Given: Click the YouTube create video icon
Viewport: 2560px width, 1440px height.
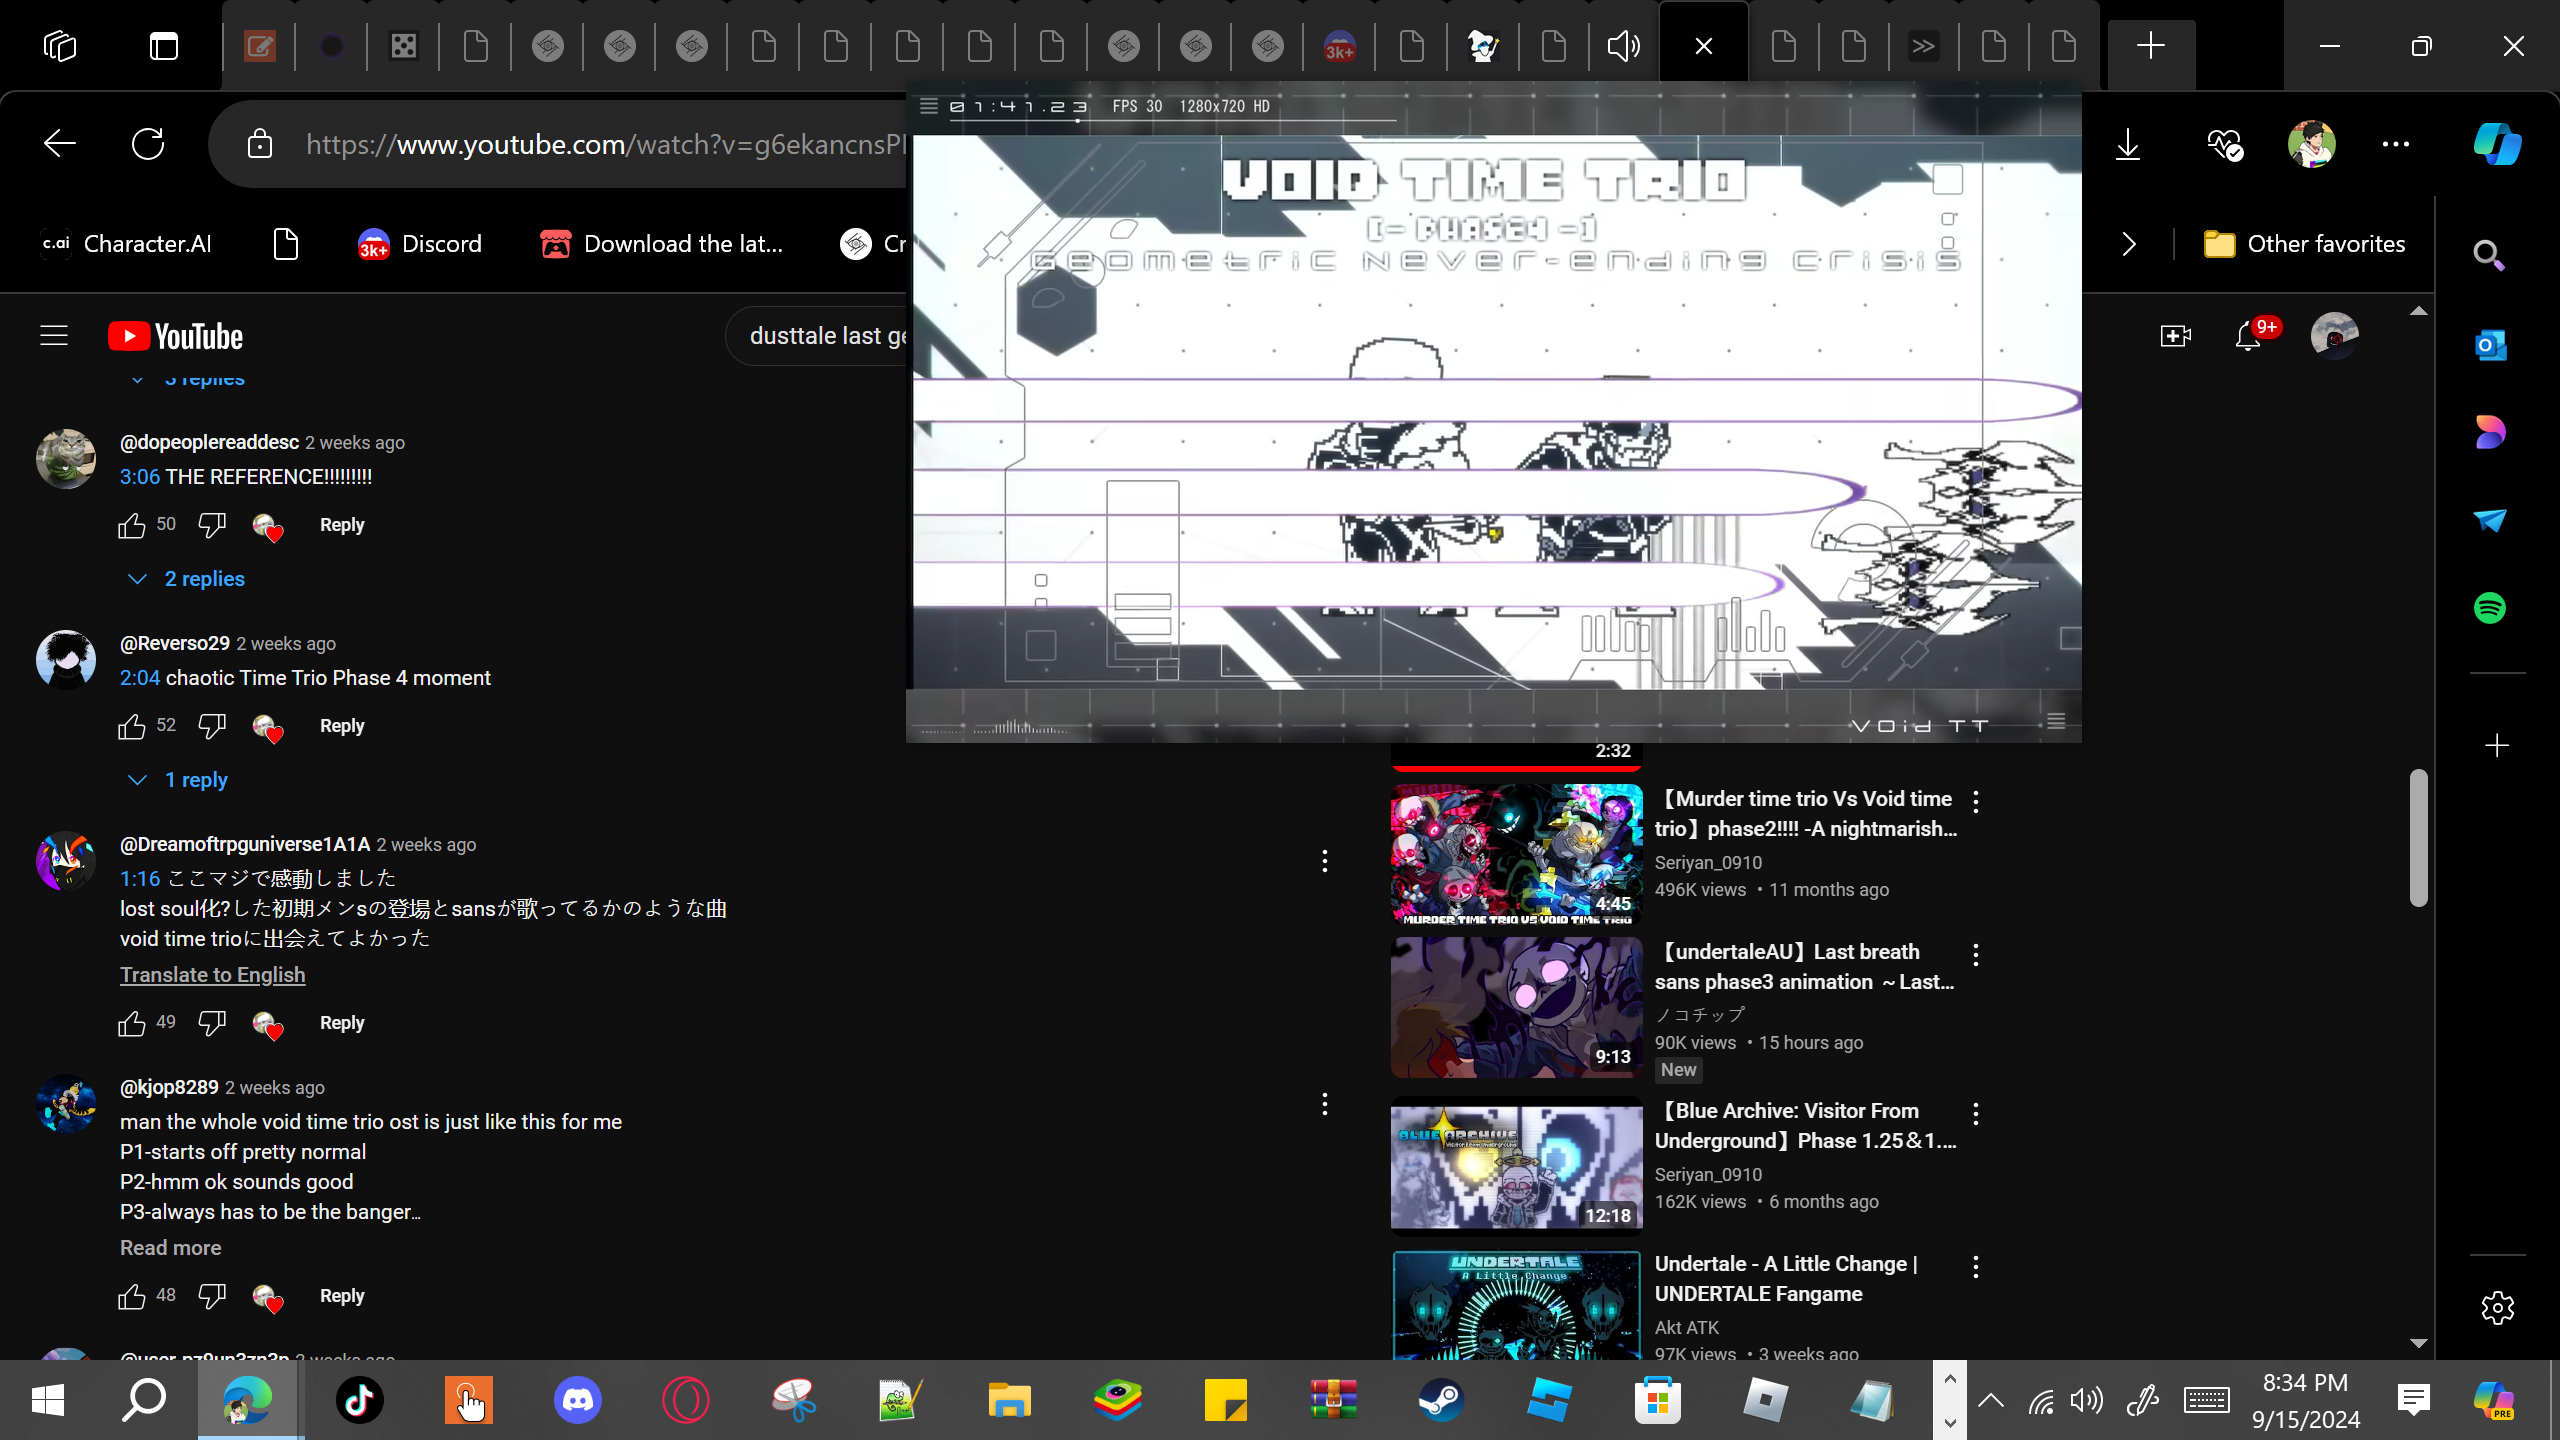Looking at the screenshot, I should tap(2175, 336).
